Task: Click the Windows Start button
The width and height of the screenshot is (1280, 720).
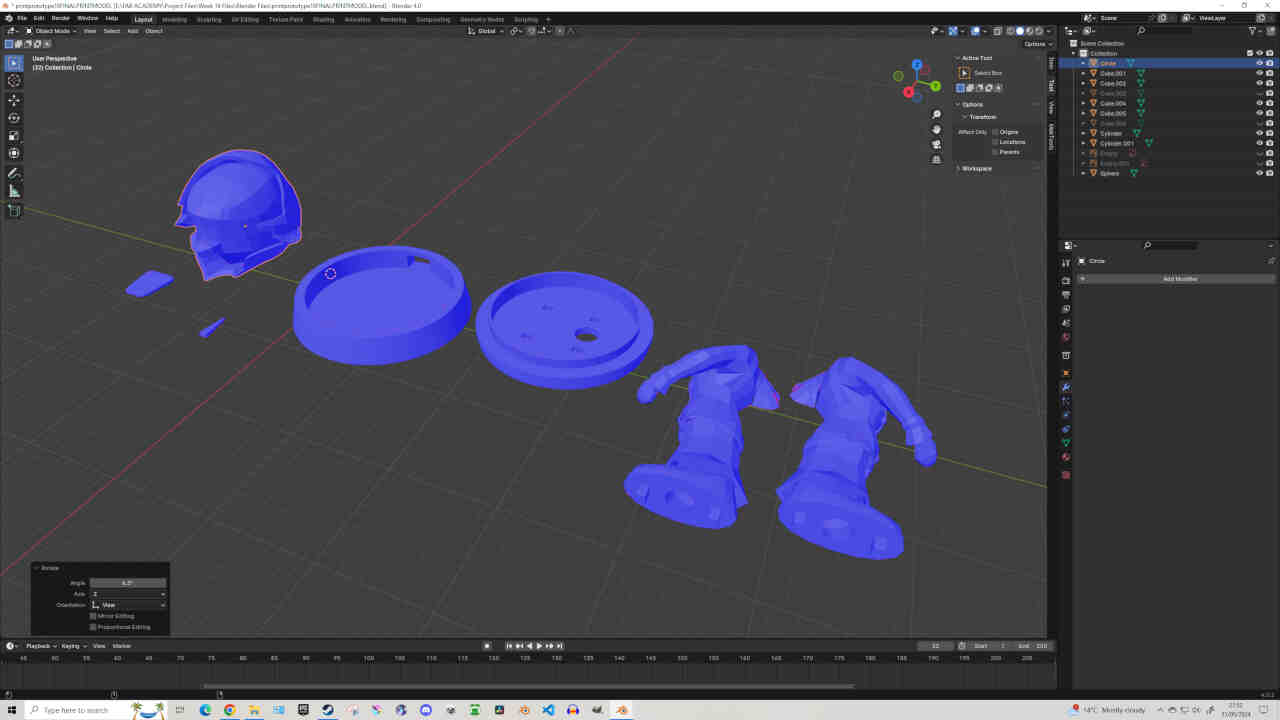Action: click(x=11, y=710)
